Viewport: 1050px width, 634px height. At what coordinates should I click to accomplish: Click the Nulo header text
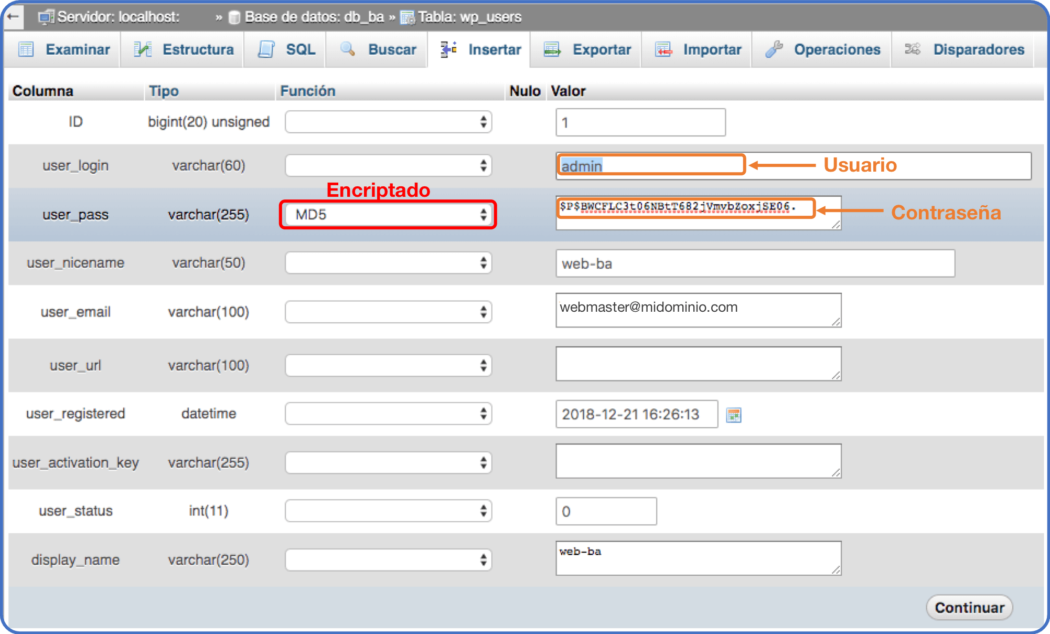click(524, 91)
